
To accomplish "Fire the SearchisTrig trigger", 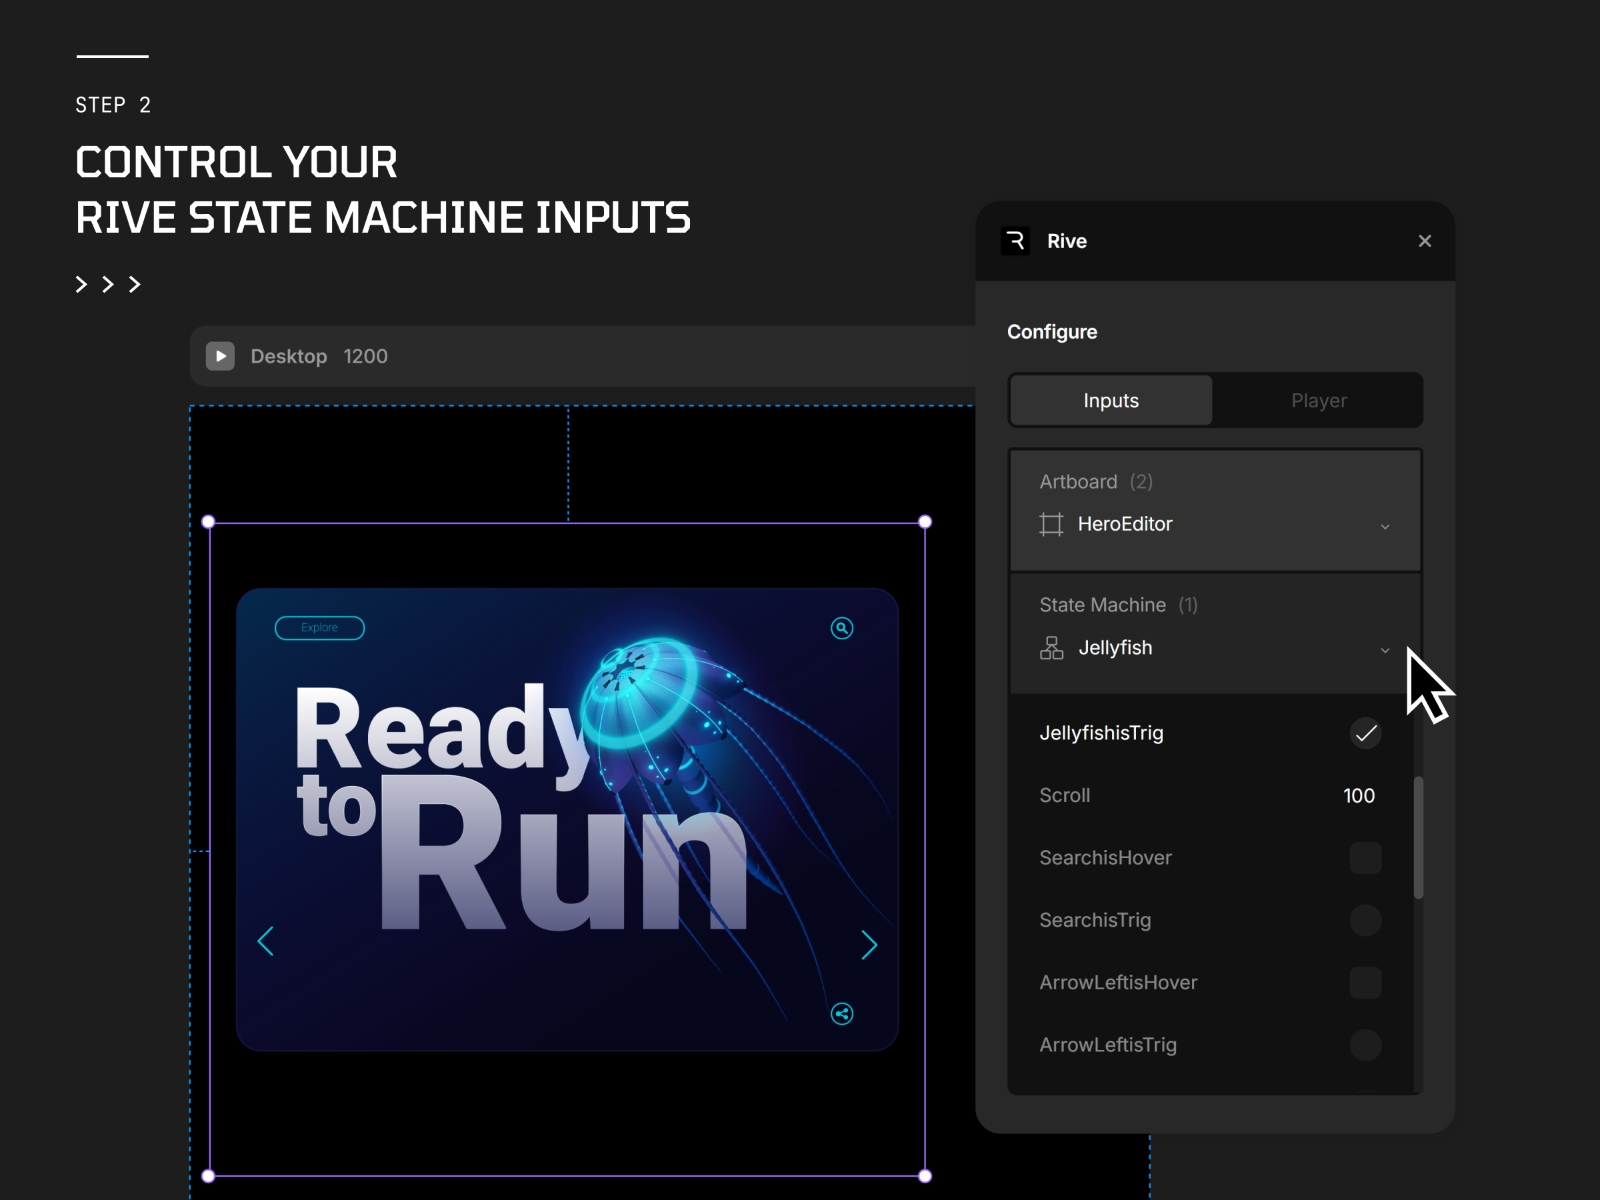I will 1365,920.
